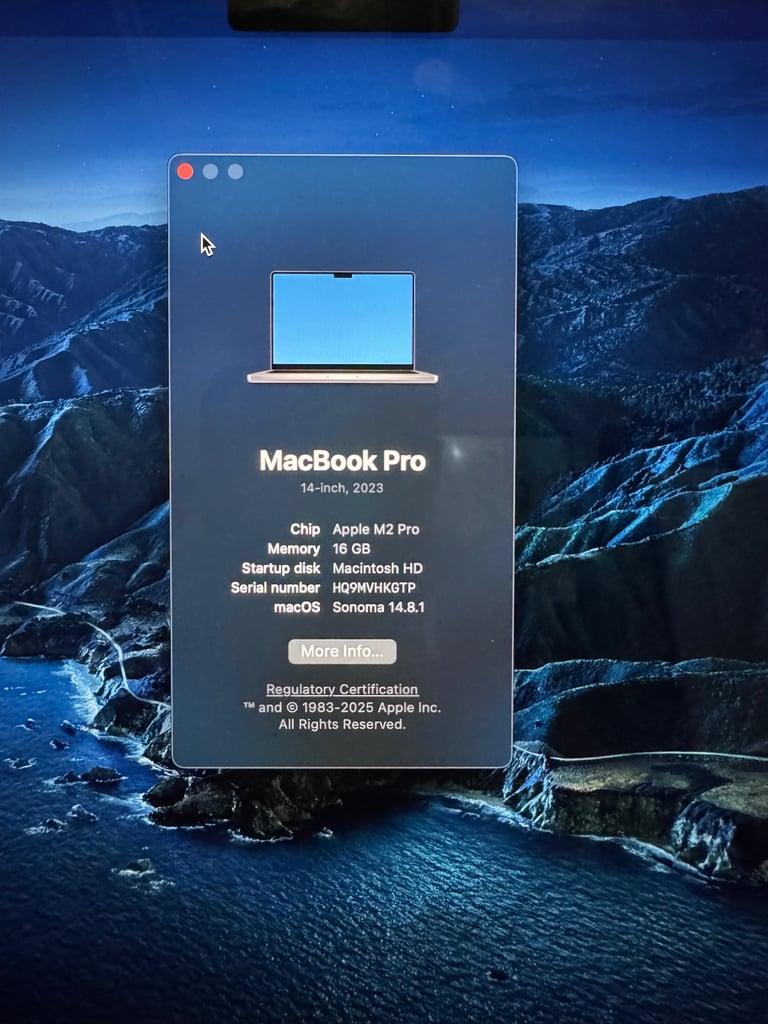Click the MacBook Pro title text
This screenshot has height=1024, width=768.
click(x=342, y=460)
